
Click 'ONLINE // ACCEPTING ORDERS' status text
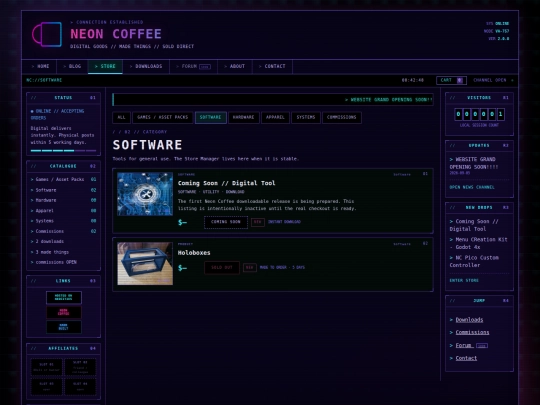click(x=57, y=114)
